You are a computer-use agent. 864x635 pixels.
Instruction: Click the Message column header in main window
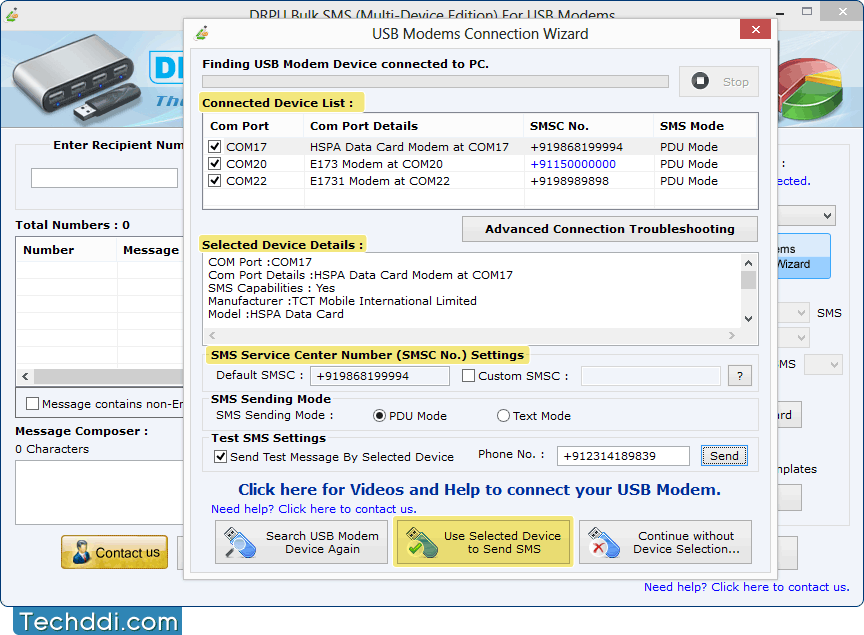(x=151, y=250)
